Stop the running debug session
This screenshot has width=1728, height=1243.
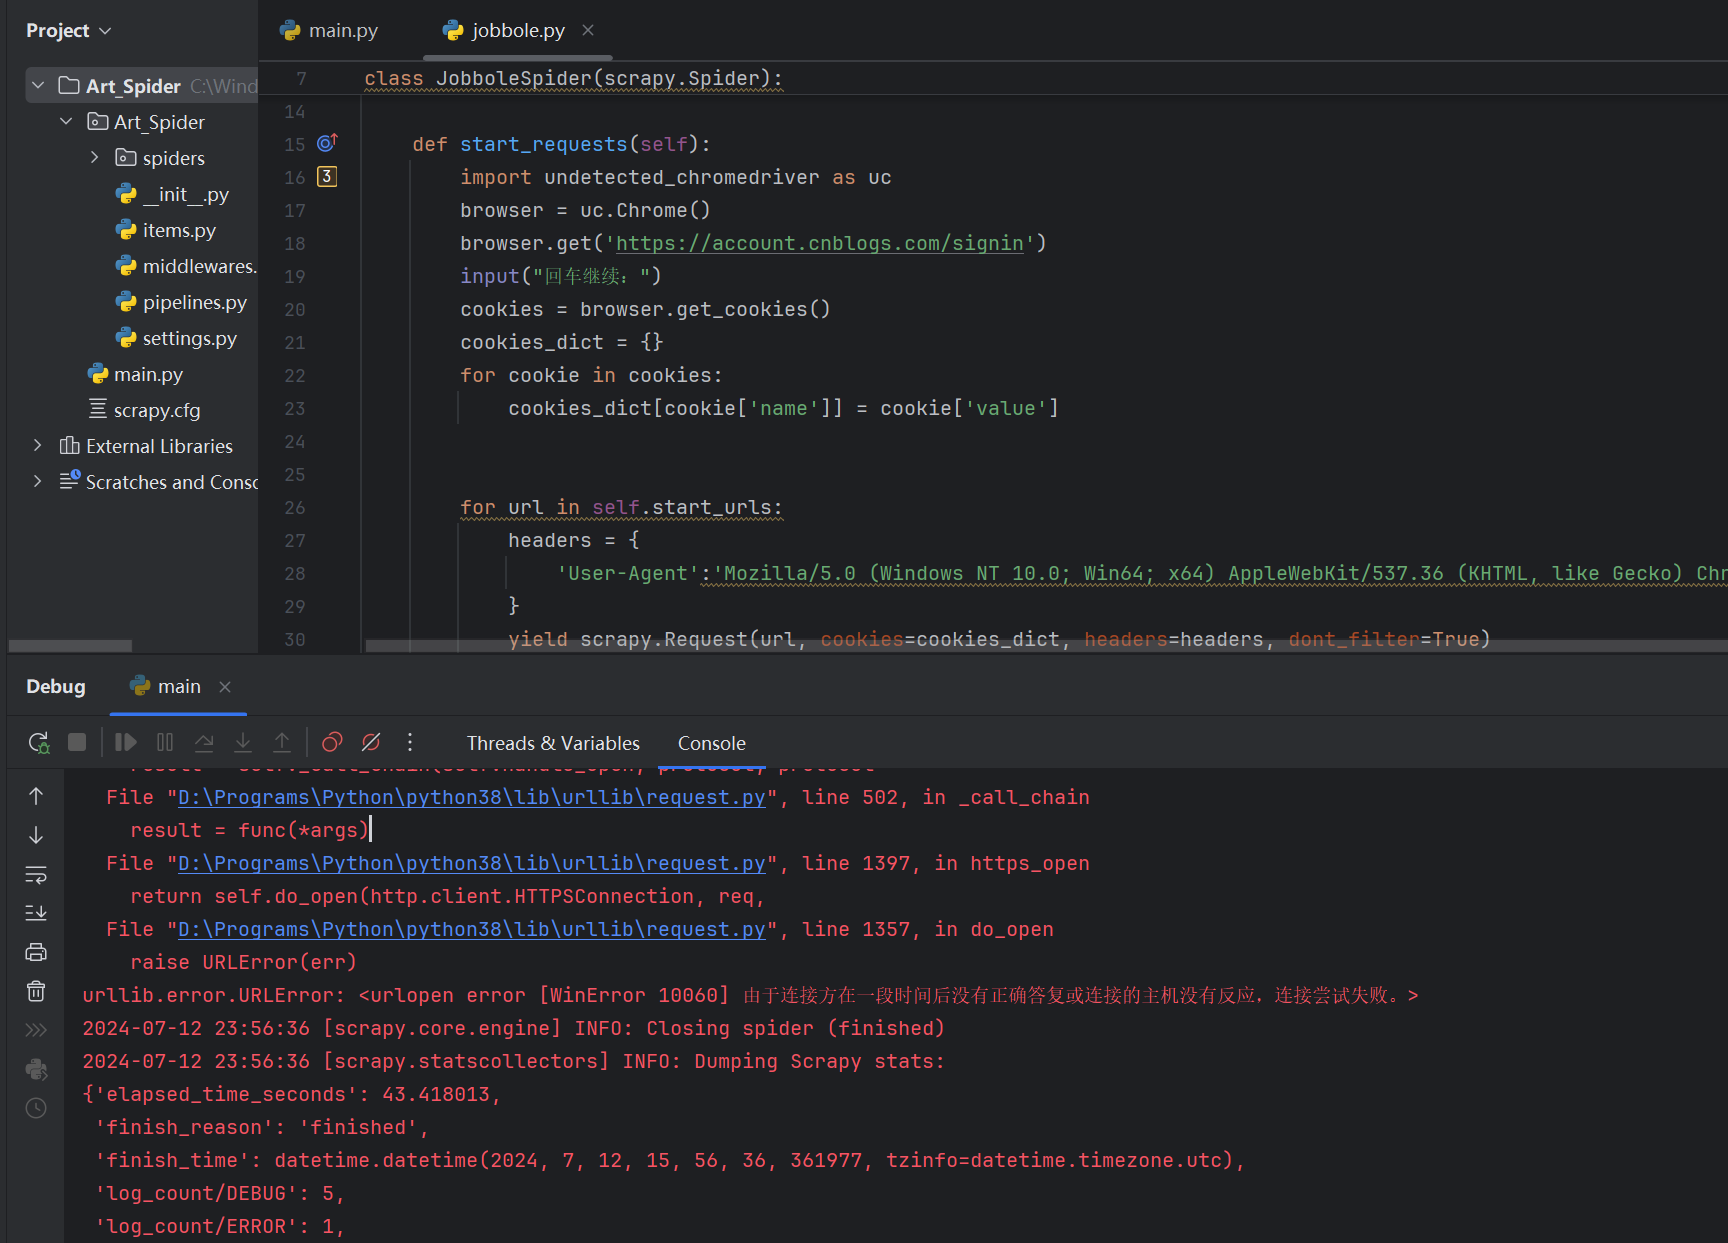pos(77,742)
